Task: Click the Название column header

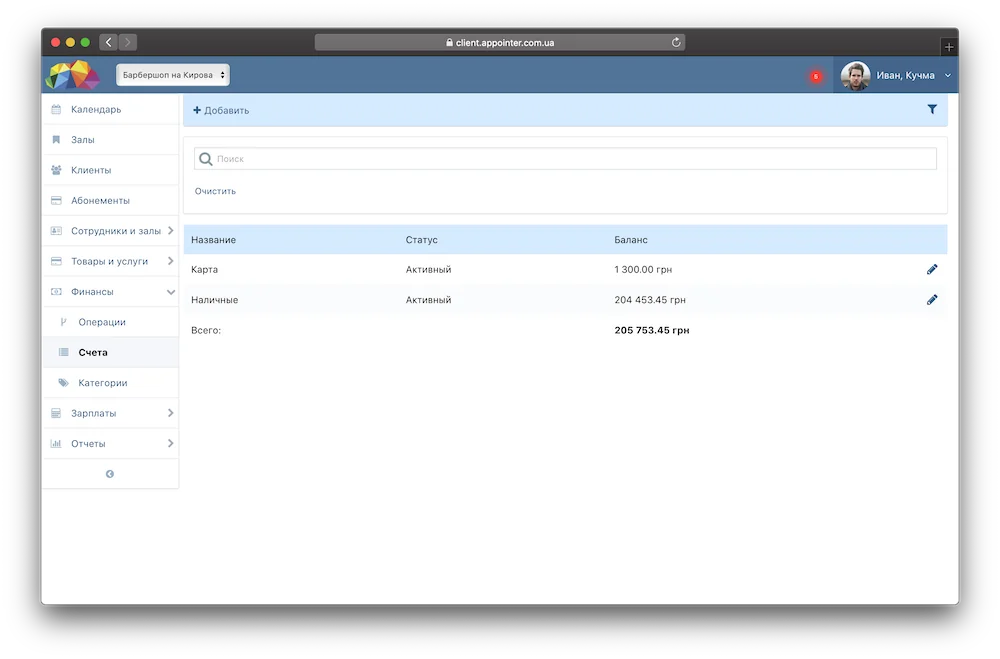Action: (213, 240)
